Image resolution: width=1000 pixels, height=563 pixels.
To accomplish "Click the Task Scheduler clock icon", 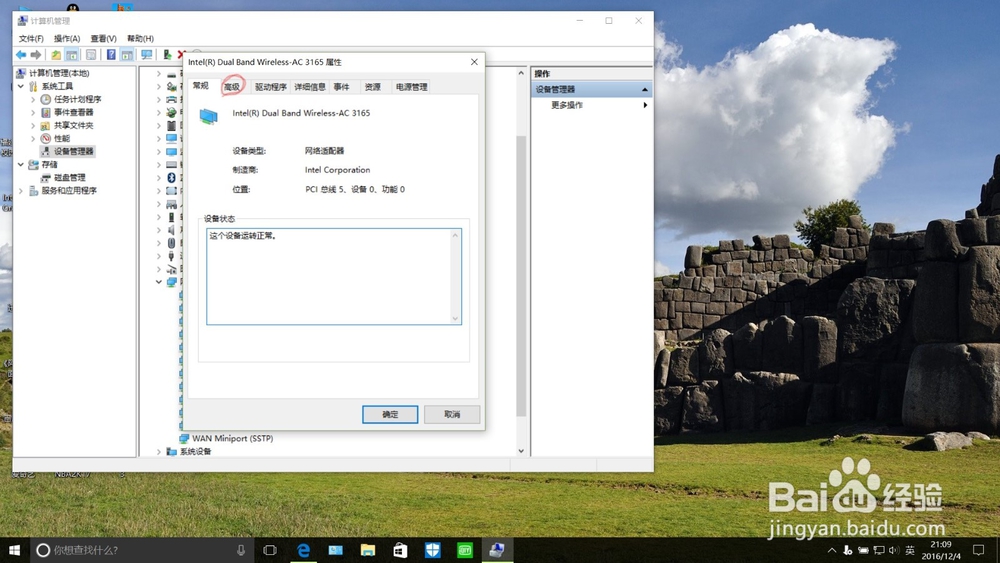I will point(46,99).
